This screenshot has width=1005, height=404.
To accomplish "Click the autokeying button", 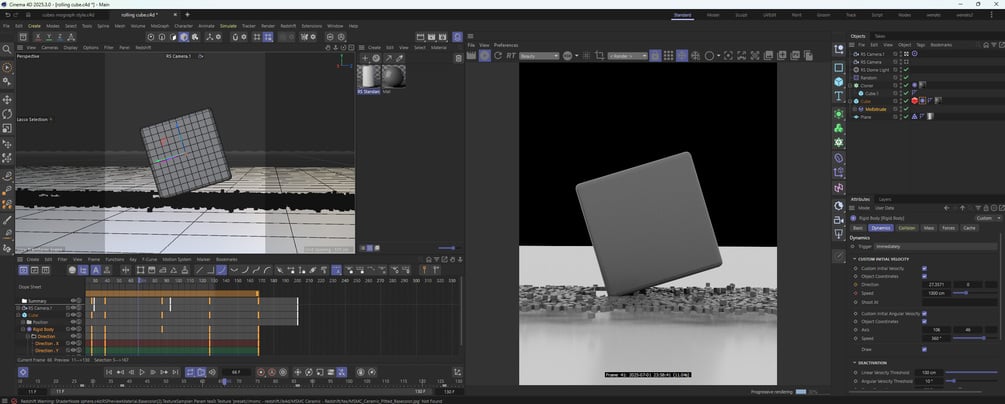I will pyautogui.click(x=271, y=372).
